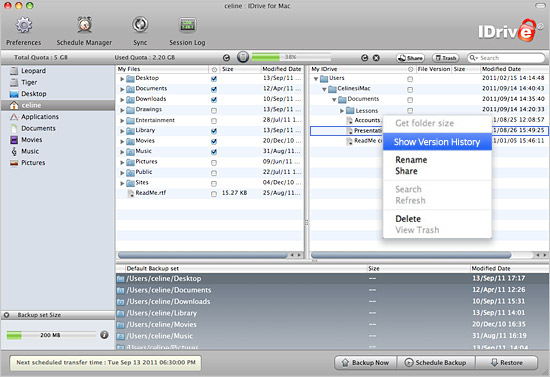
Task: Check the Users folder checkbox in My IDrive
Action: [410, 79]
